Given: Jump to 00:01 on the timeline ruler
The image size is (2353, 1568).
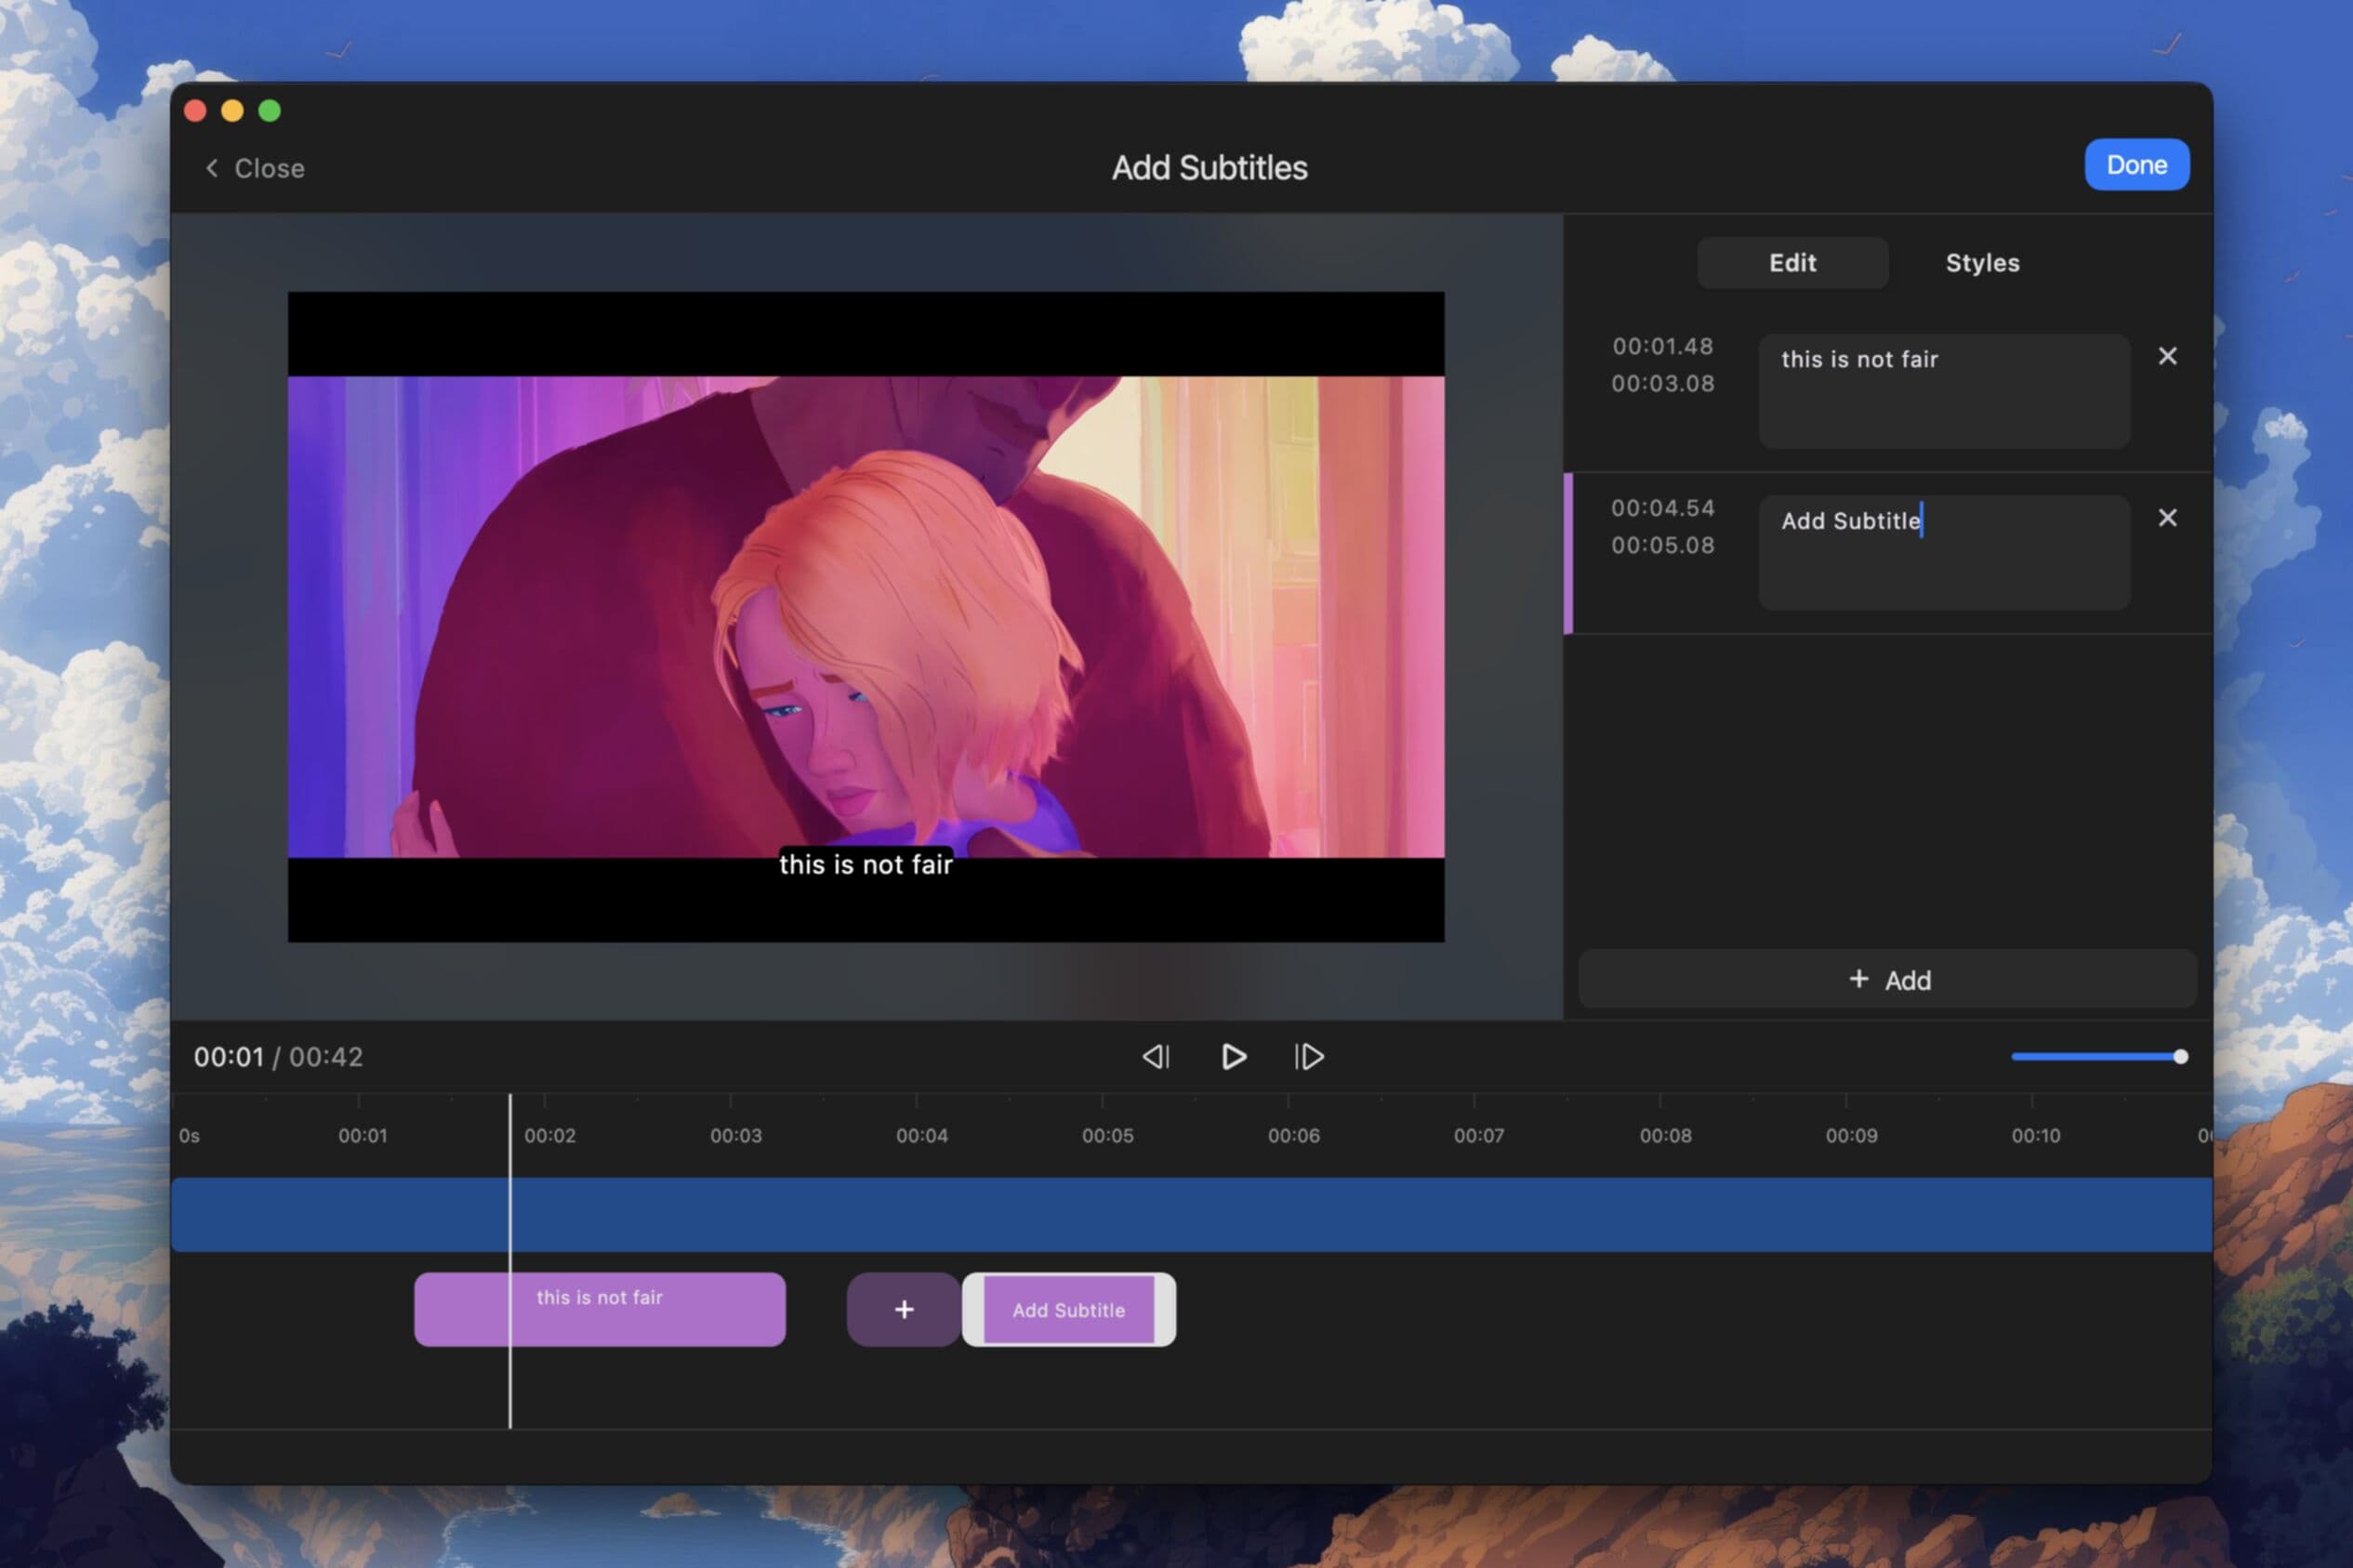Looking at the screenshot, I should 362,1136.
